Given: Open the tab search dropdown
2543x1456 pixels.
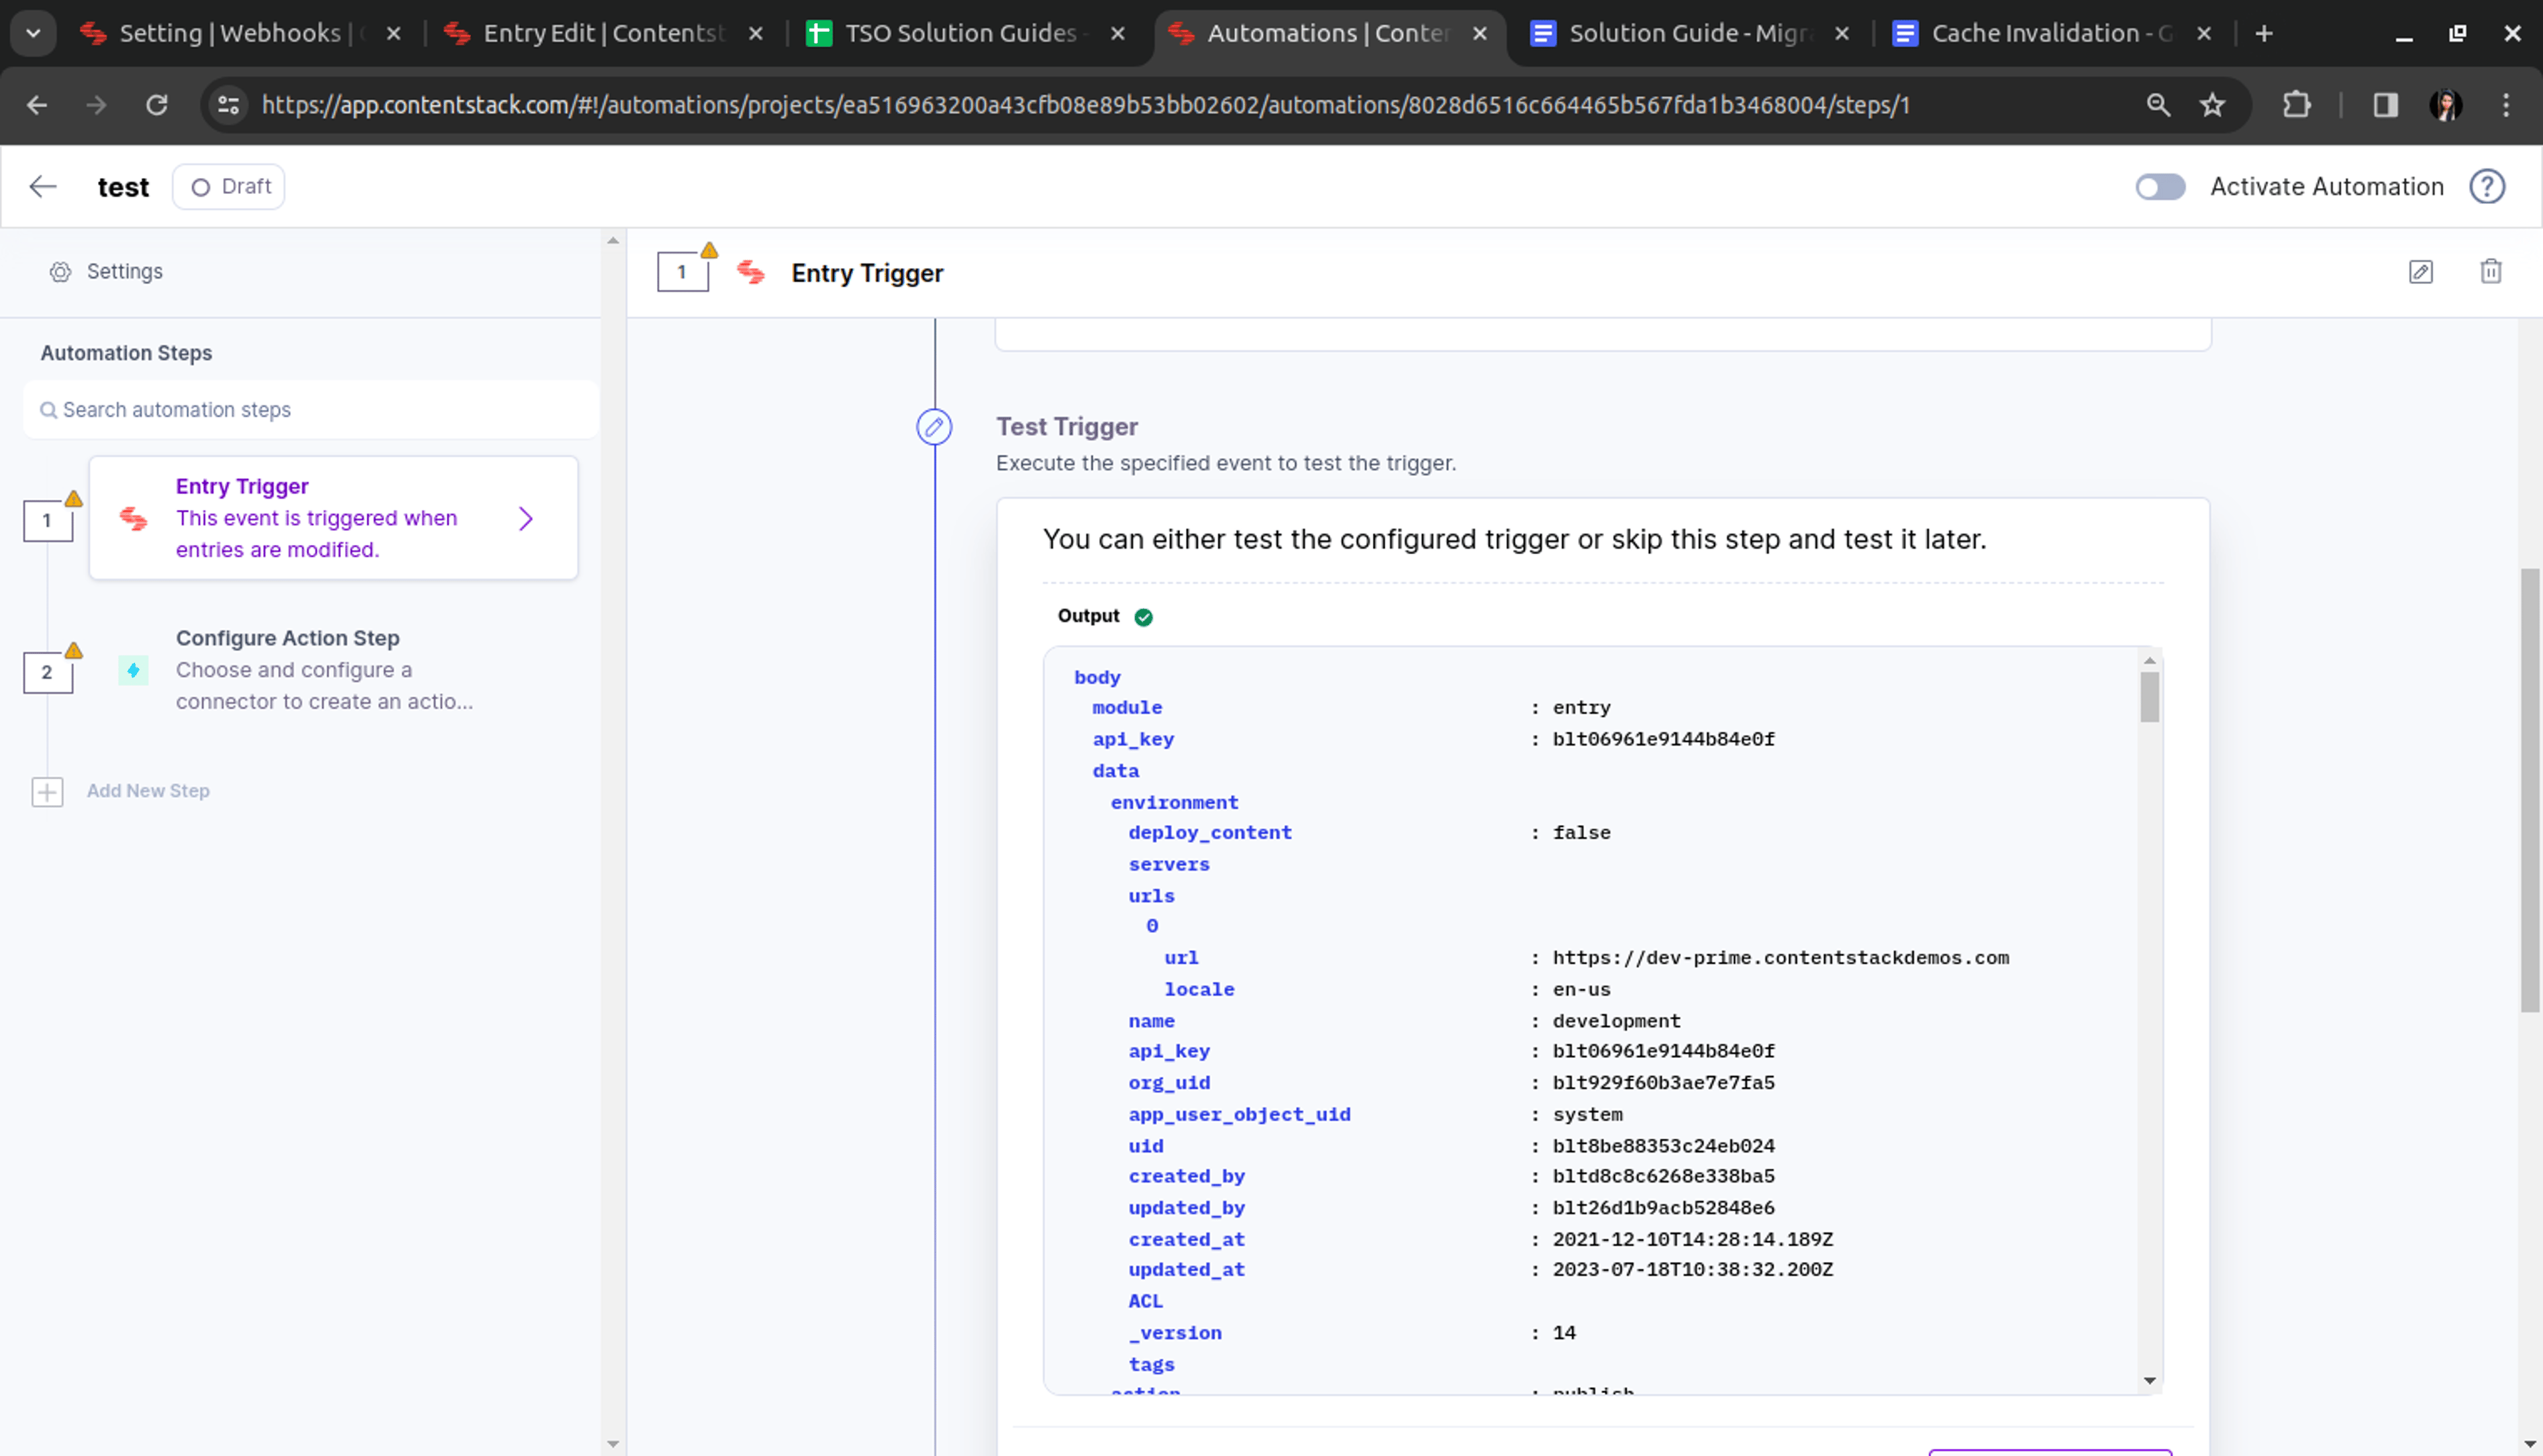Looking at the screenshot, I should (x=33, y=33).
